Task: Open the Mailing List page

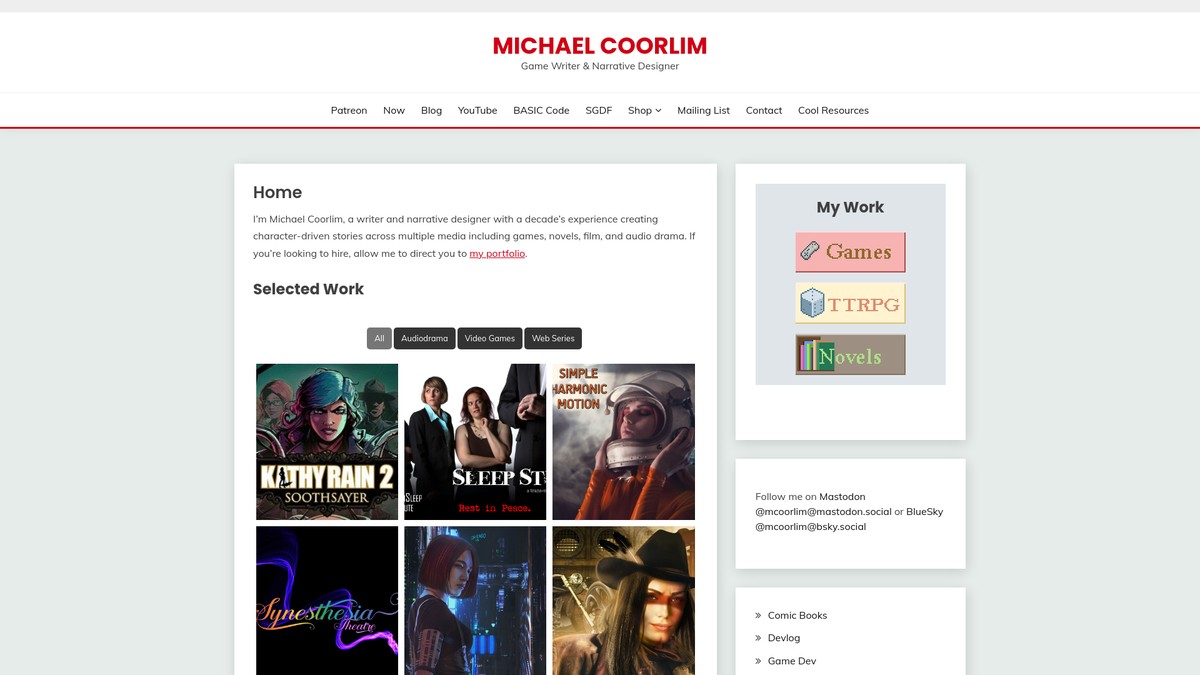Action: point(703,111)
